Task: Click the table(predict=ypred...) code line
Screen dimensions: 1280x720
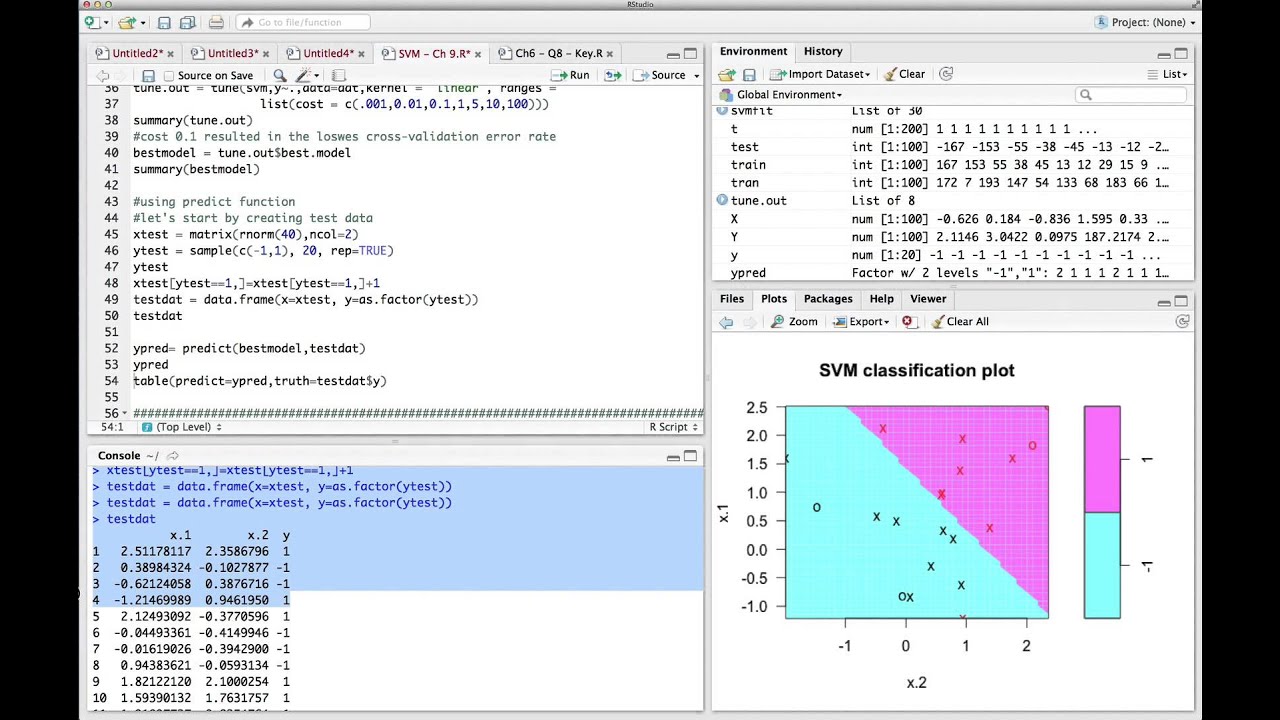Action: click(x=259, y=380)
